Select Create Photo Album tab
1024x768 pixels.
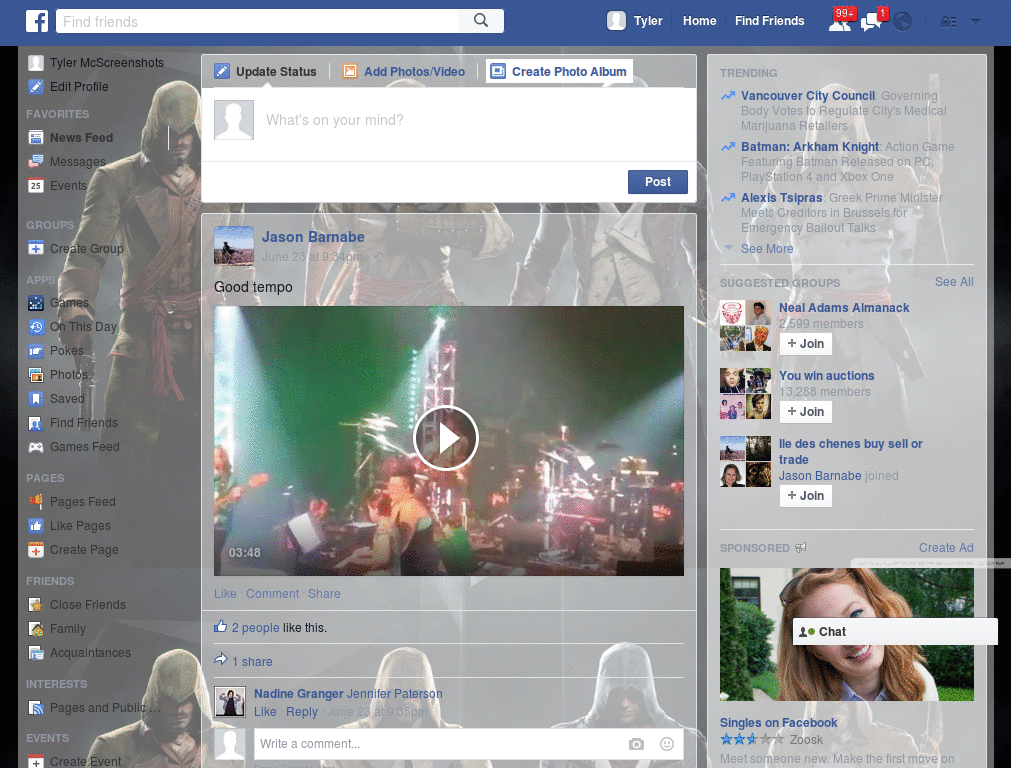coord(559,71)
